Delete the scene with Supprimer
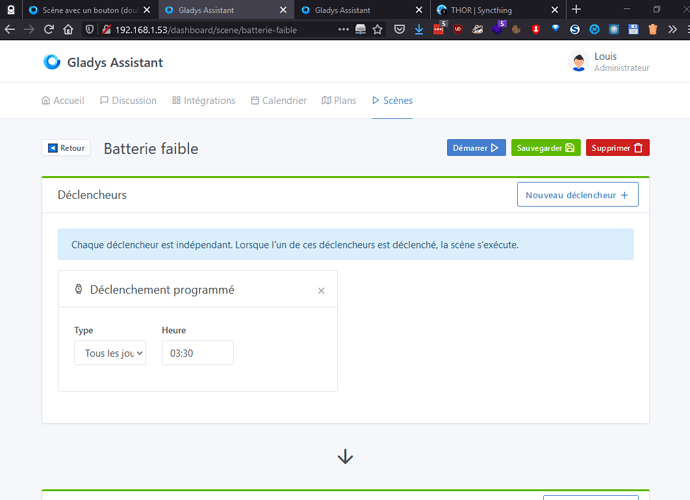This screenshot has height=500, width=690. [x=617, y=148]
